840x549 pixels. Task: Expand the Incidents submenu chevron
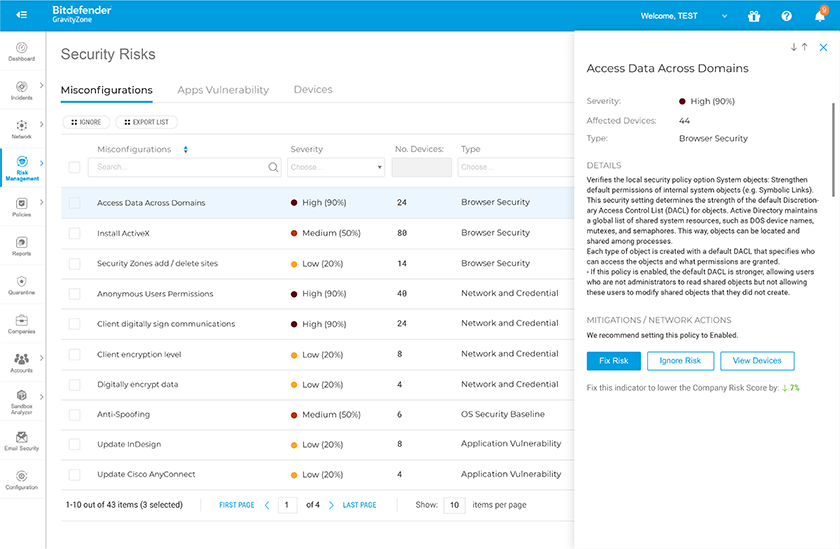coord(41,85)
